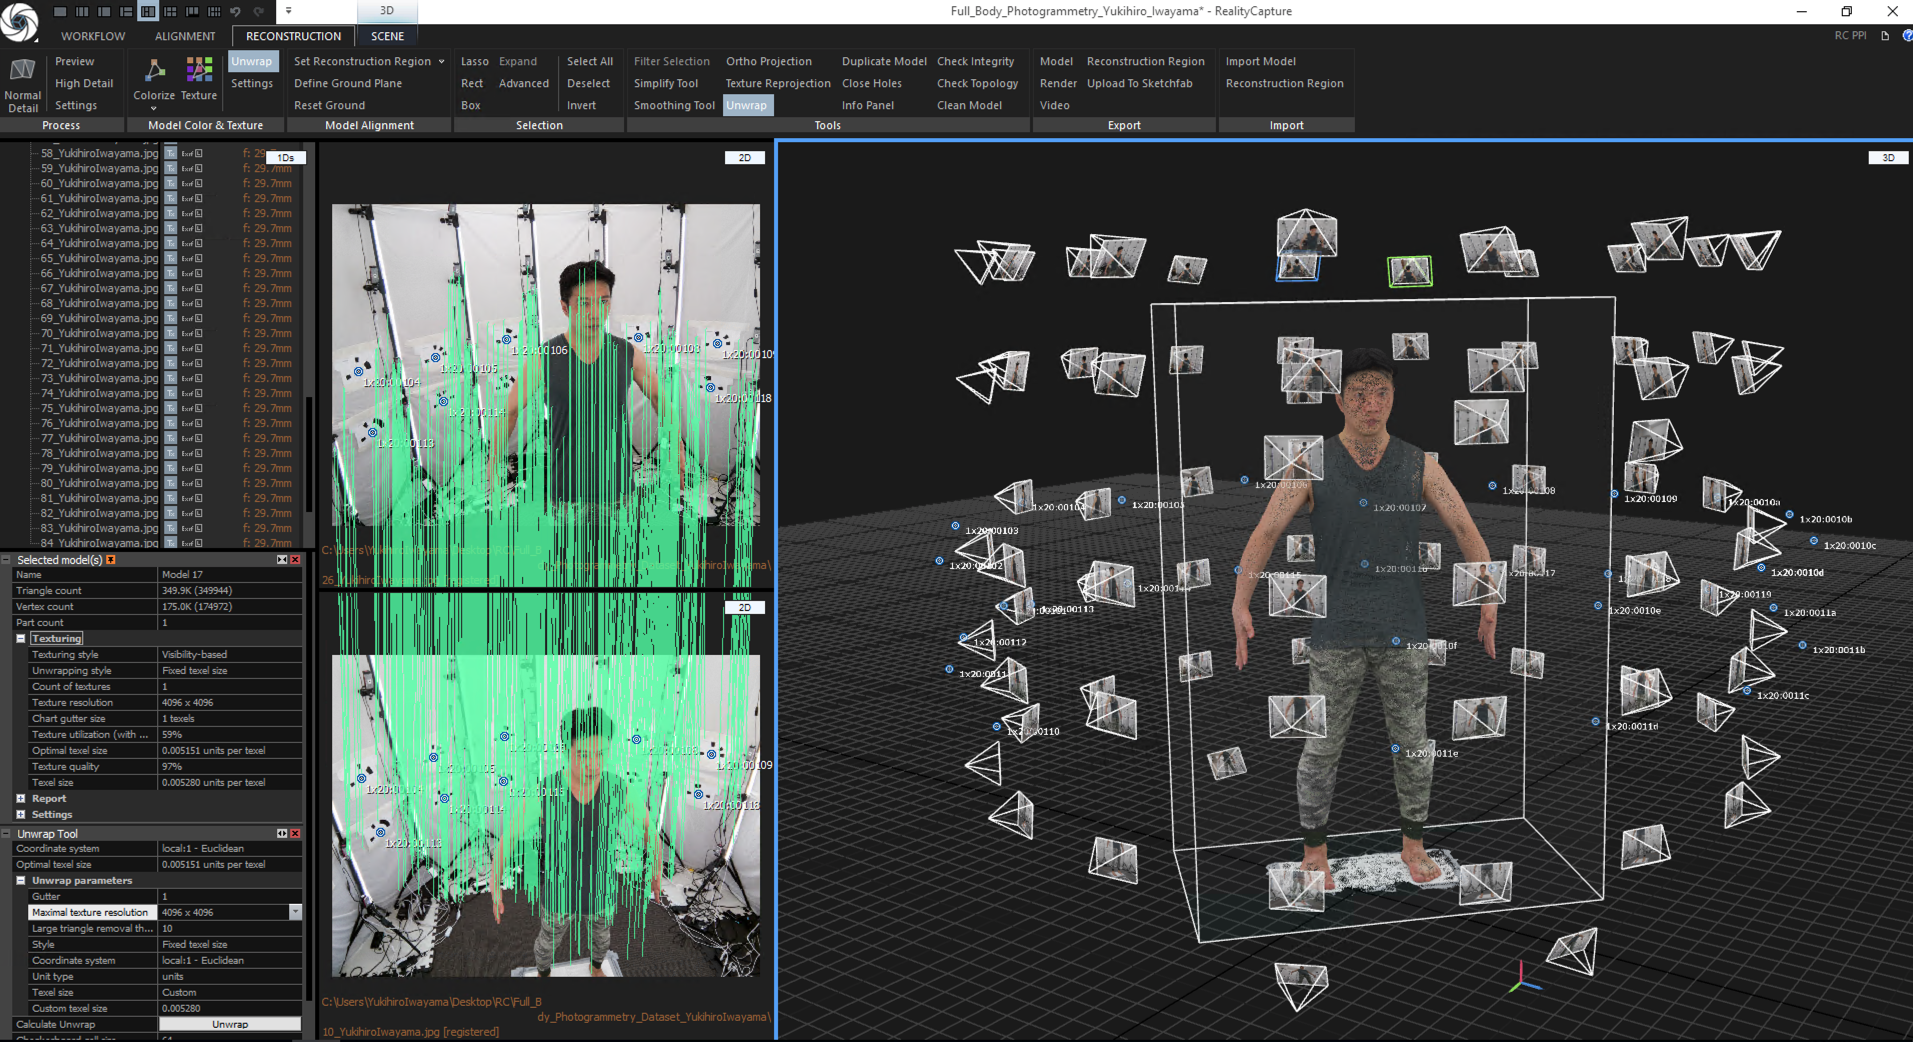The image size is (1913, 1042).
Task: Select 70_YukihiroIwayama.jpg in the image list
Action: pos(99,333)
